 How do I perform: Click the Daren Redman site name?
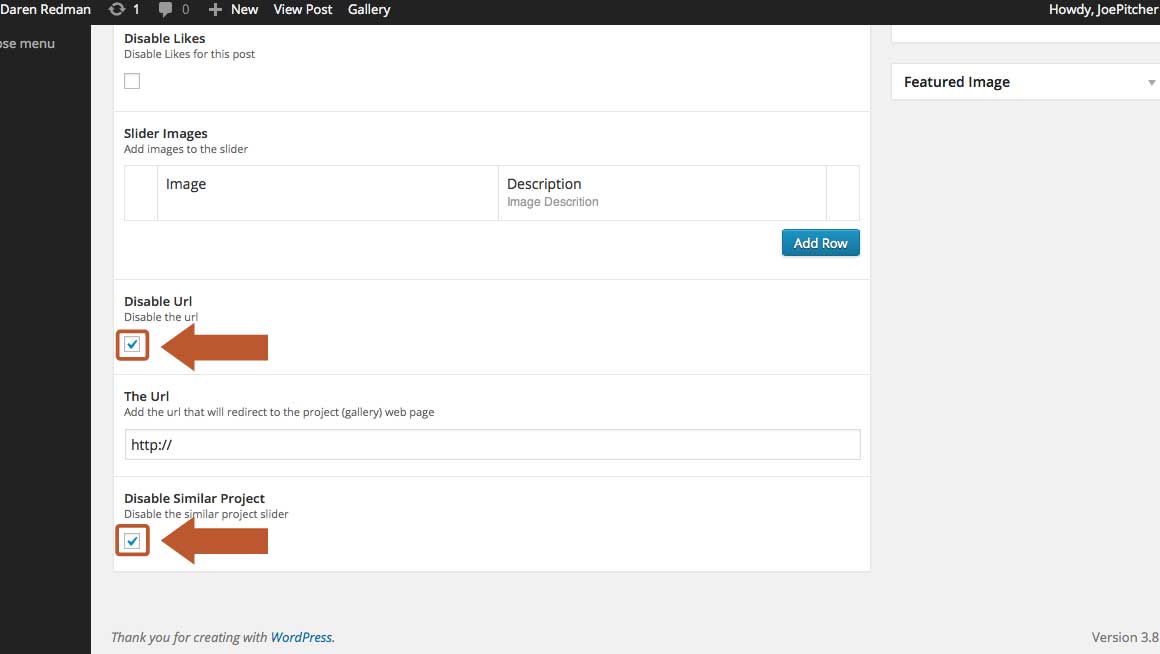point(45,10)
